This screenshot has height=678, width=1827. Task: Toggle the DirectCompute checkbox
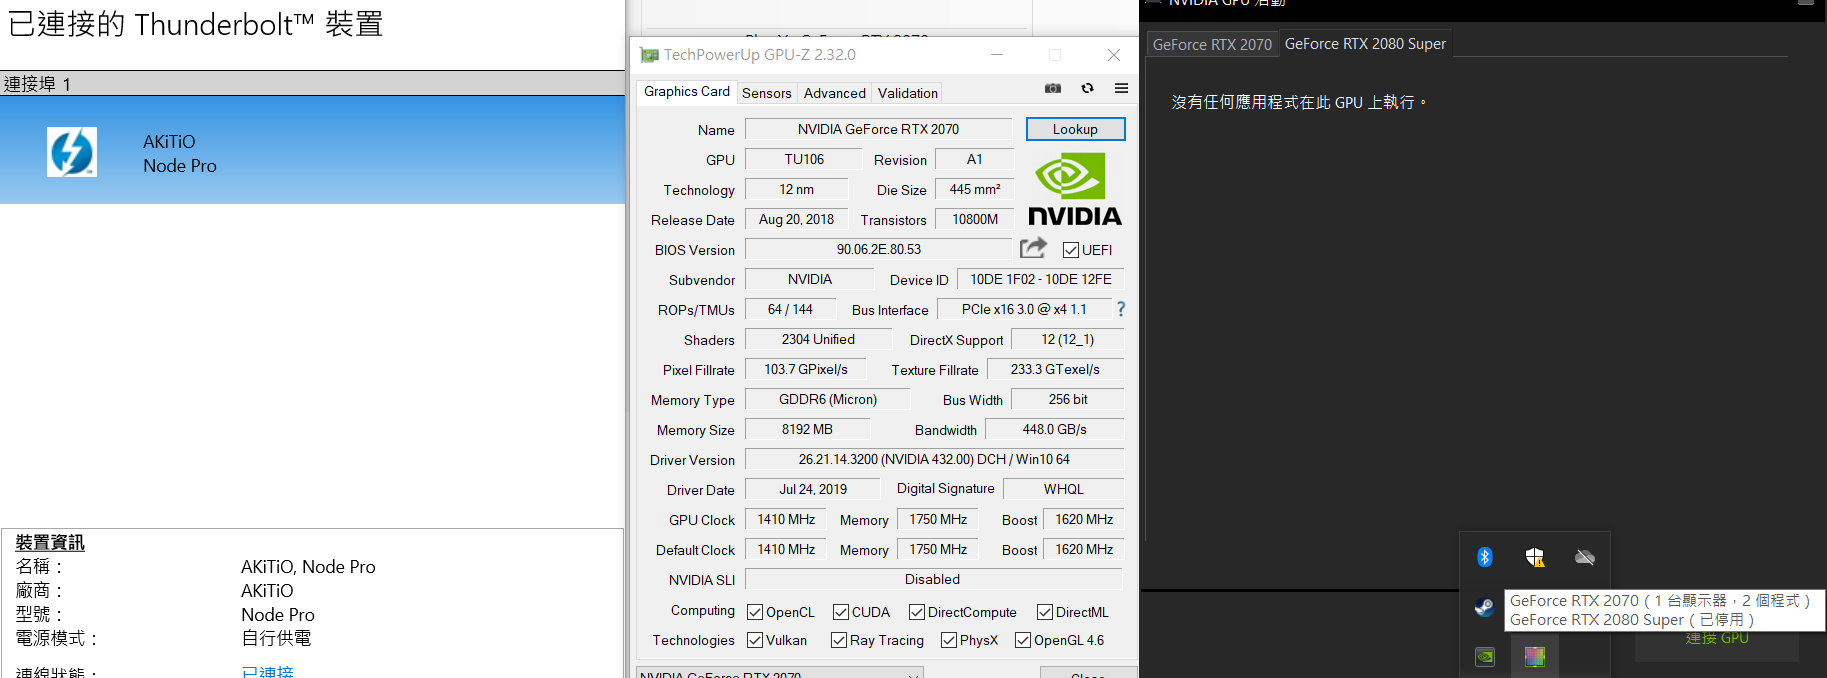[917, 612]
